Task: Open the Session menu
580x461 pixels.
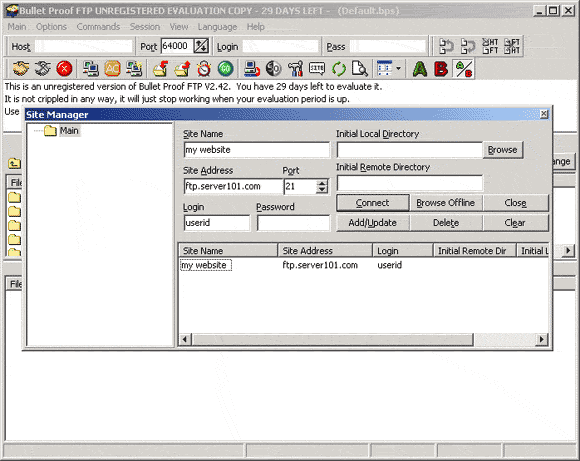Action: pos(145,27)
